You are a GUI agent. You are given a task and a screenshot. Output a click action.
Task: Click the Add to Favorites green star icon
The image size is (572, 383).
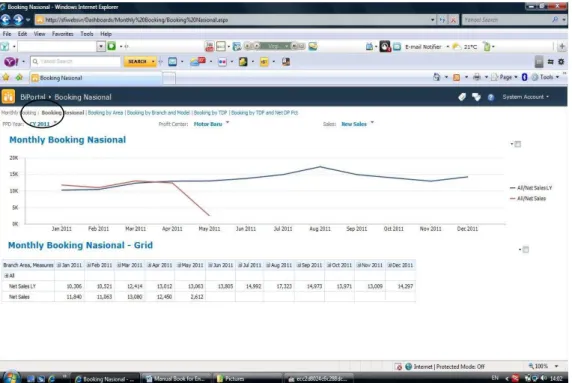pos(19,77)
